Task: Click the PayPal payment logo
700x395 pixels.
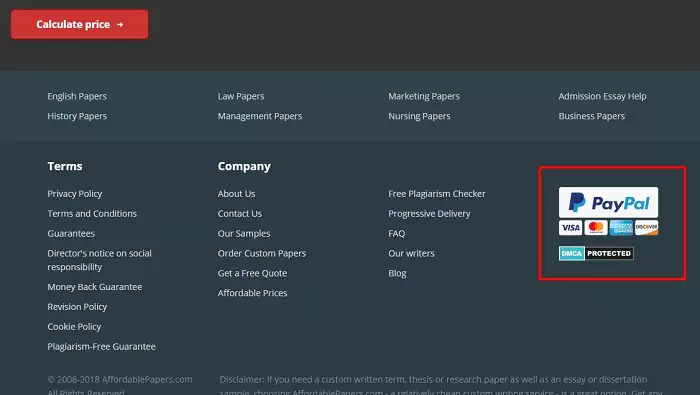Action: (608, 203)
